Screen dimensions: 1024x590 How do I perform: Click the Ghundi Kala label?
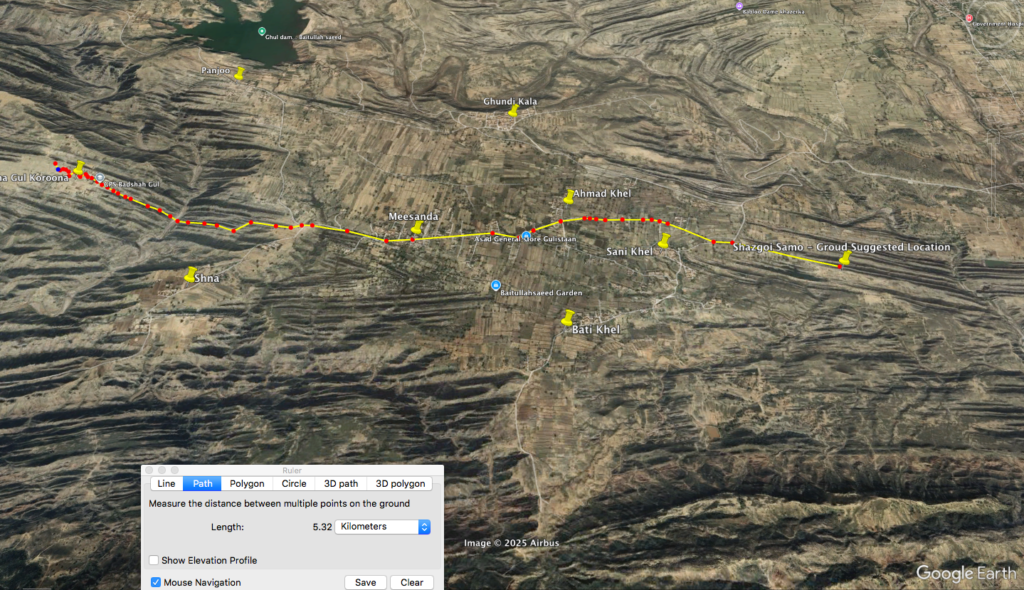pyautogui.click(x=510, y=101)
